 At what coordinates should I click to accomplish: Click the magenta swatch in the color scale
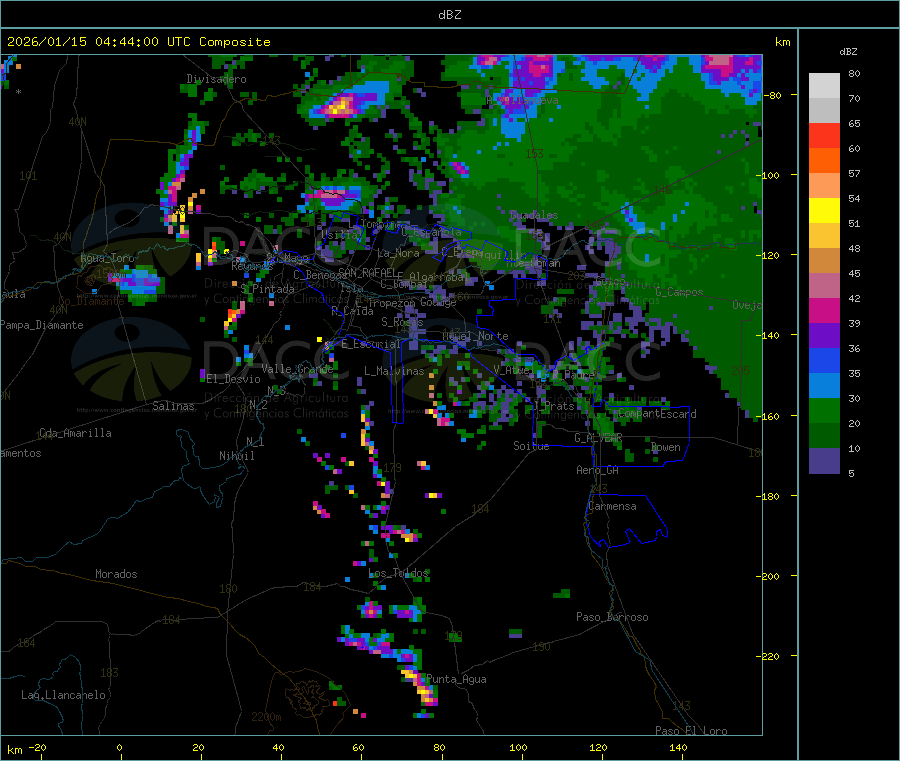[x=824, y=310]
